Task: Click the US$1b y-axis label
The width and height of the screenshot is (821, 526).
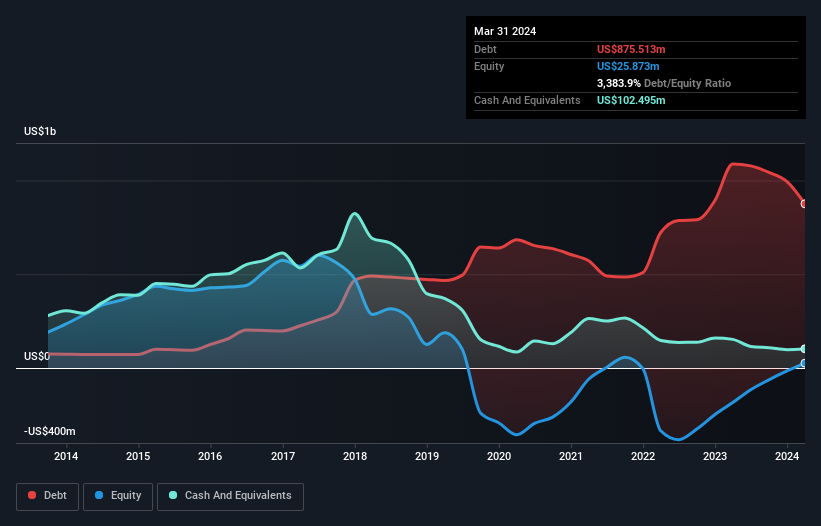Action: pos(40,131)
